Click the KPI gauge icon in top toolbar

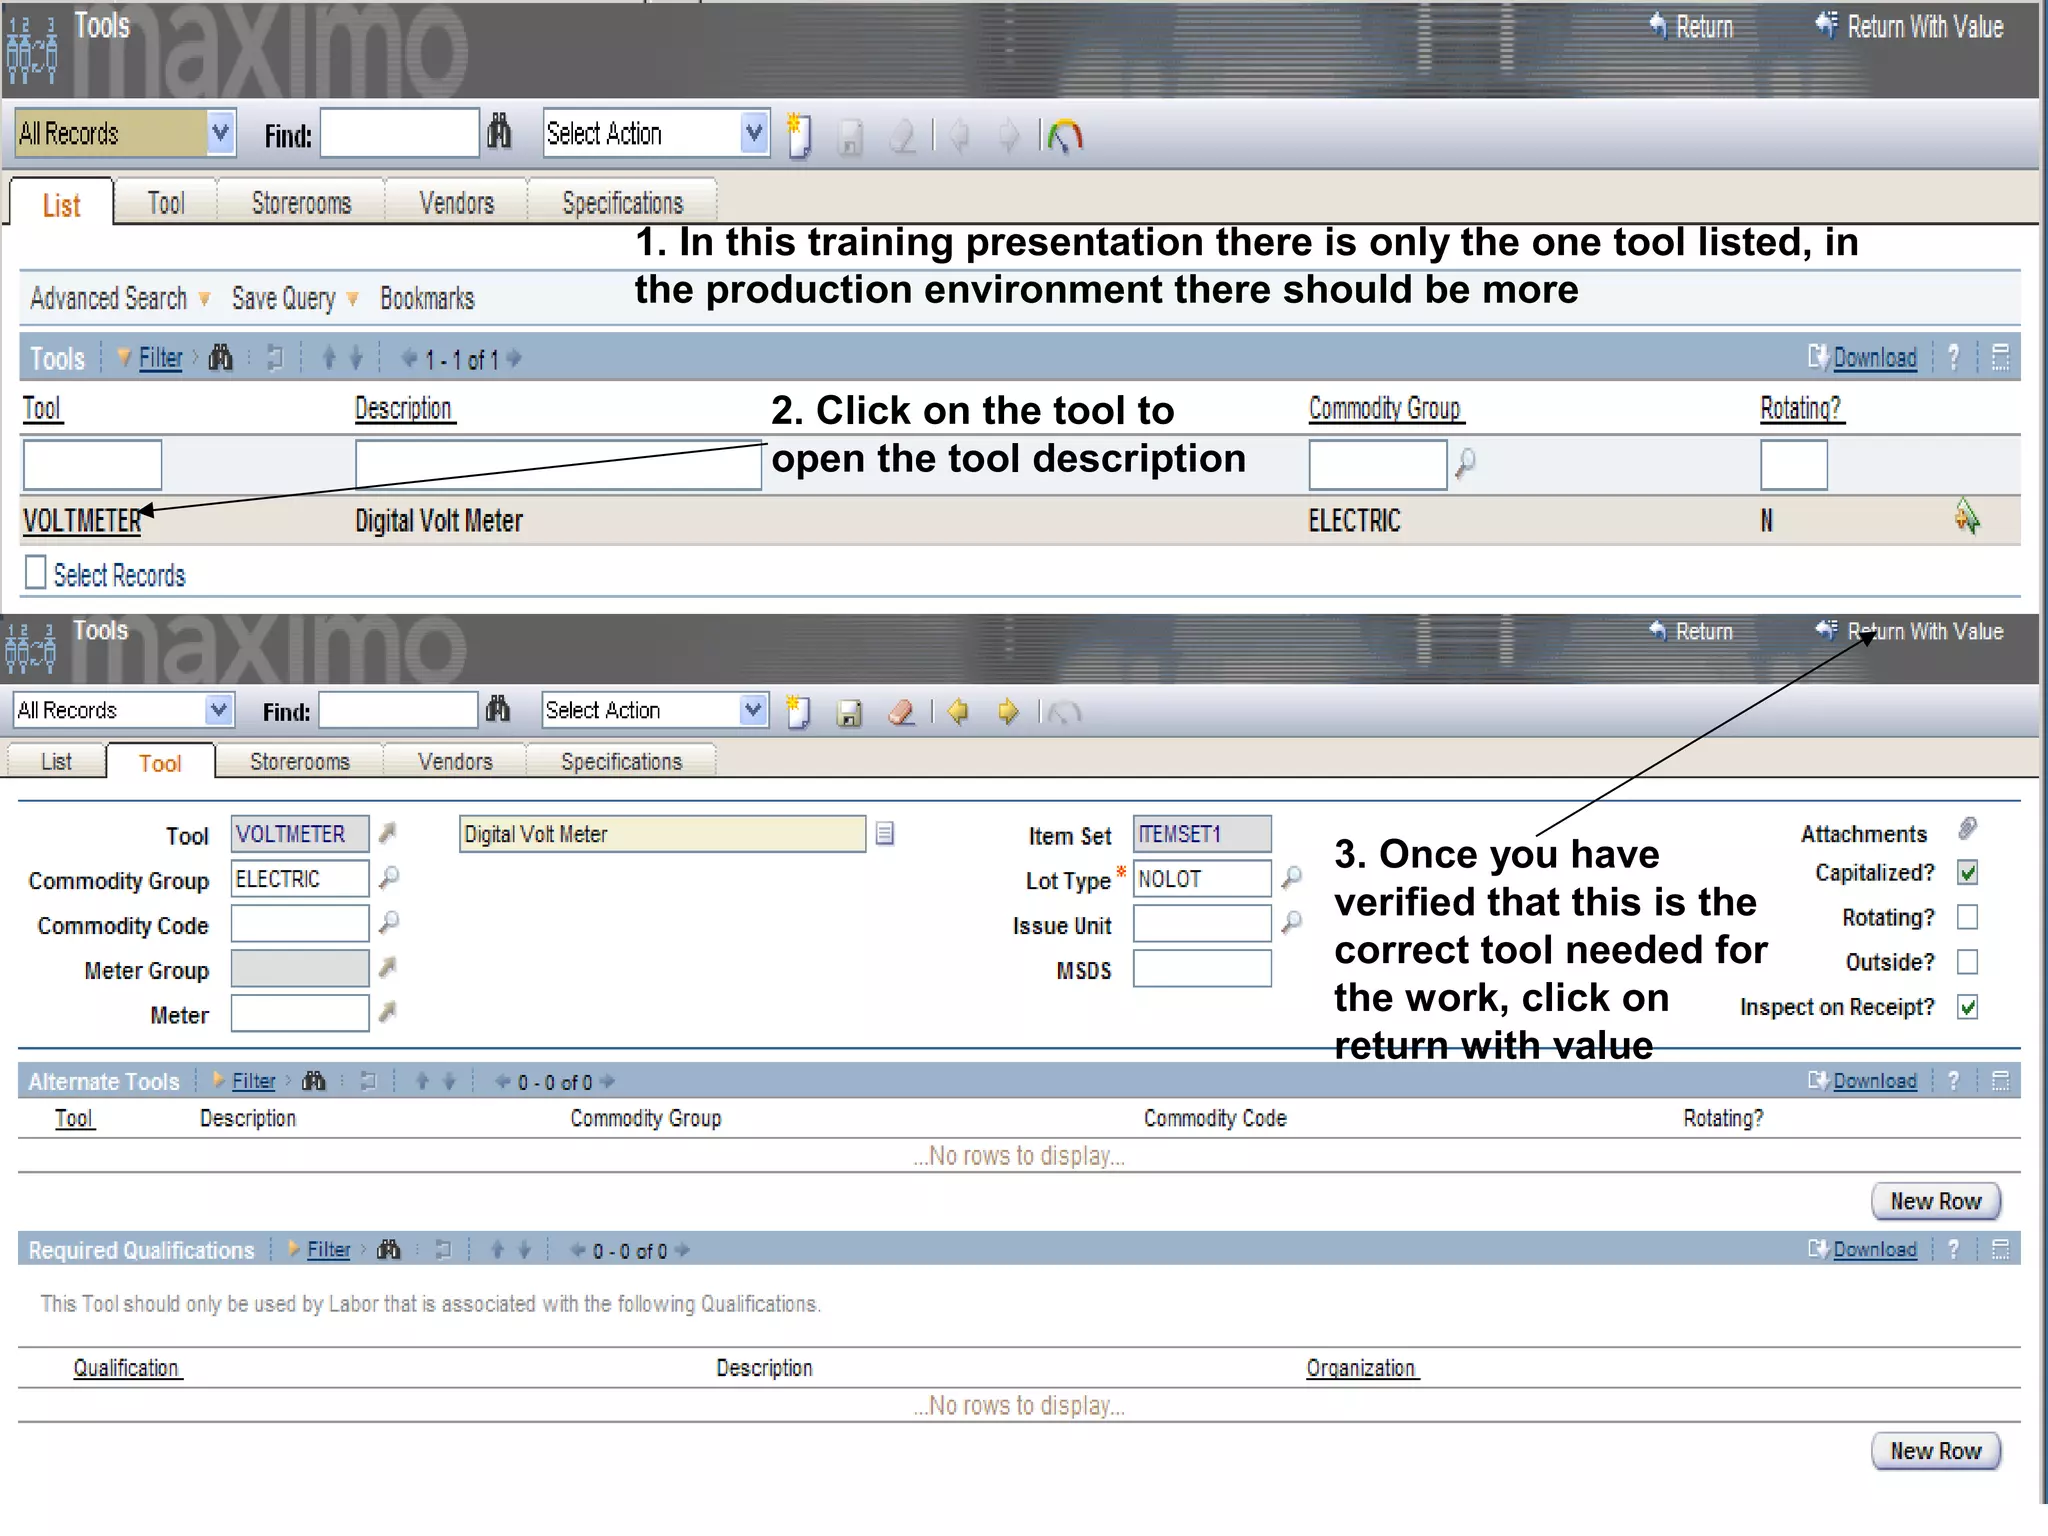click(x=1065, y=135)
